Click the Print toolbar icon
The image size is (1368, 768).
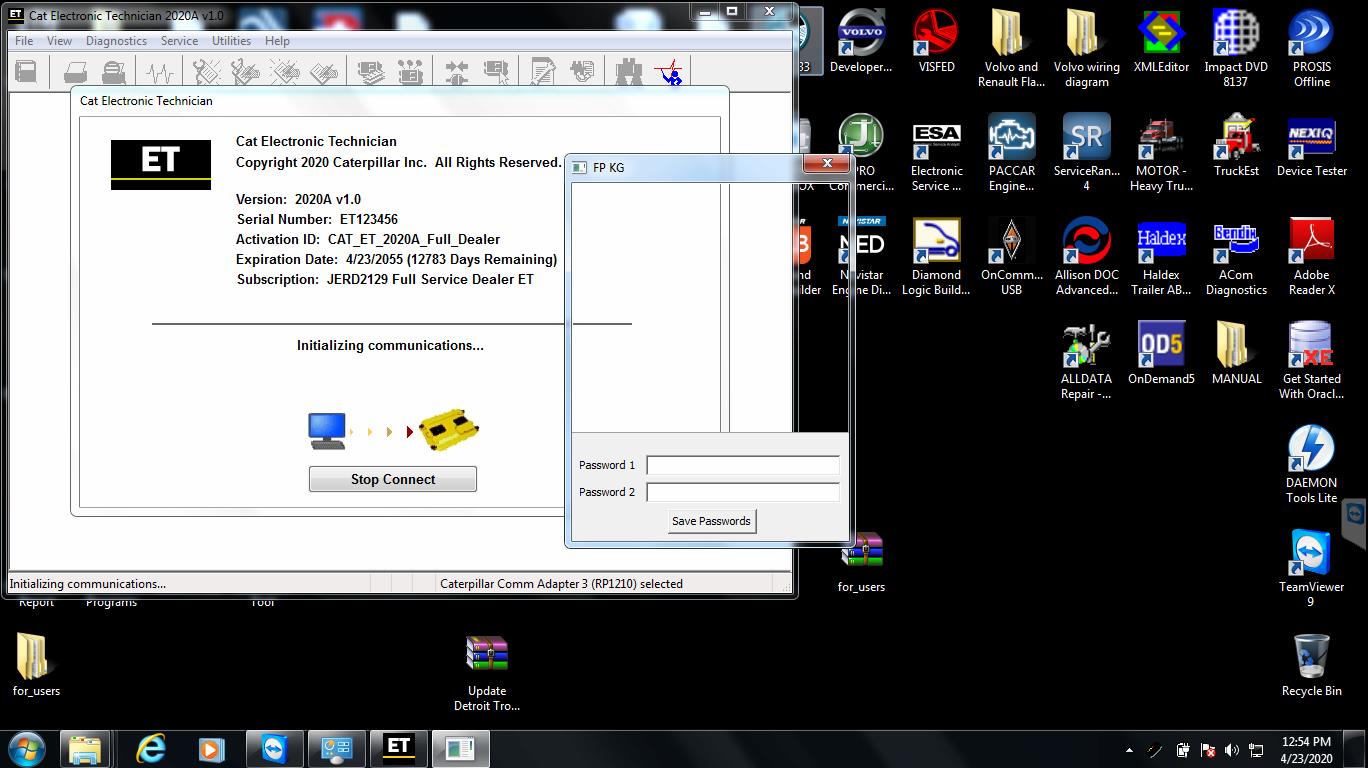tap(76, 71)
